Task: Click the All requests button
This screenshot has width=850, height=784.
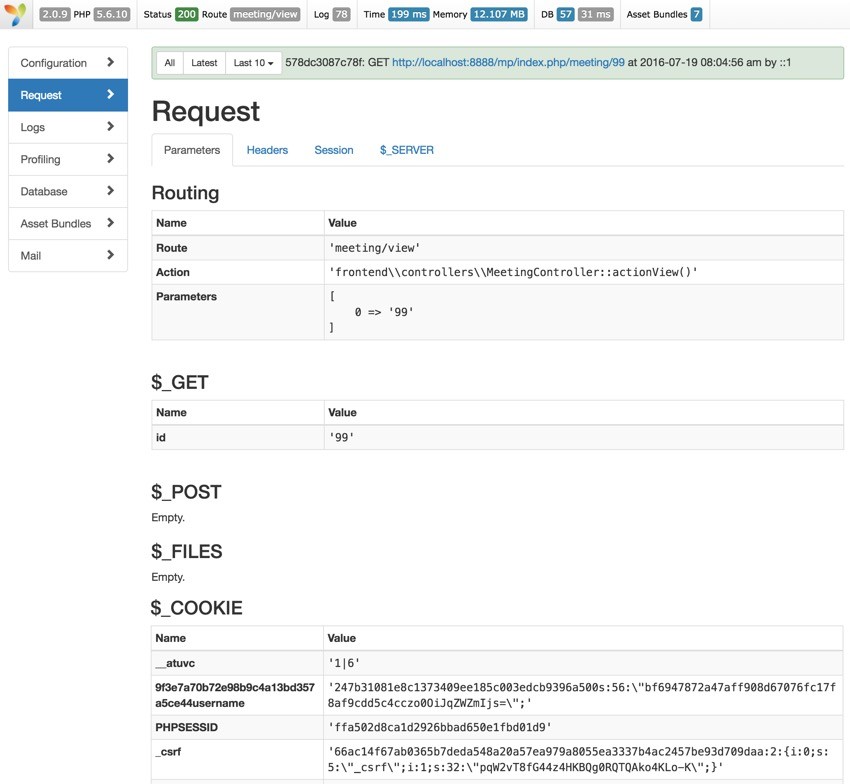Action: 170,63
